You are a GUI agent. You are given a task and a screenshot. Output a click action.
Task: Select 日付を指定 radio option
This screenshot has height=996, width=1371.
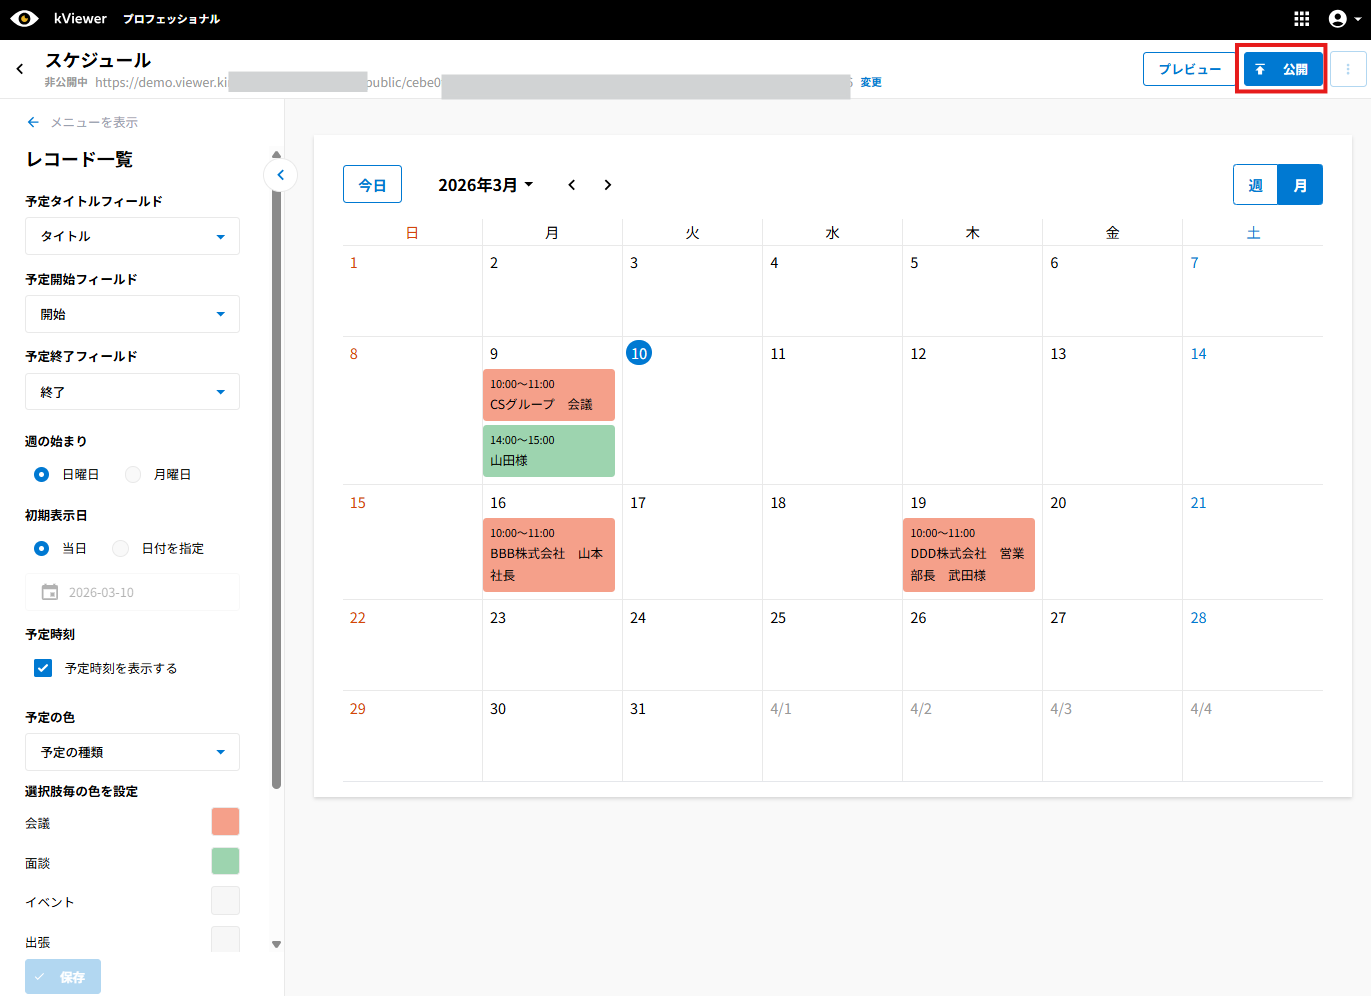[121, 549]
